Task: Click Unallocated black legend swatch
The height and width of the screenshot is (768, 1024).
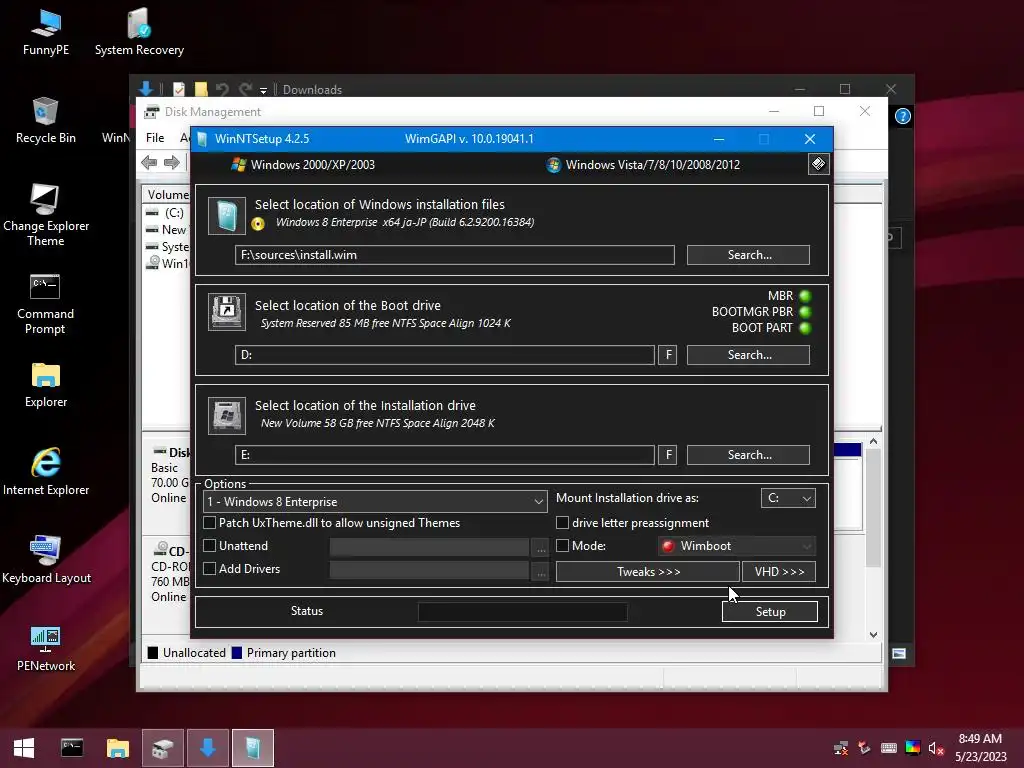Action: click(153, 652)
